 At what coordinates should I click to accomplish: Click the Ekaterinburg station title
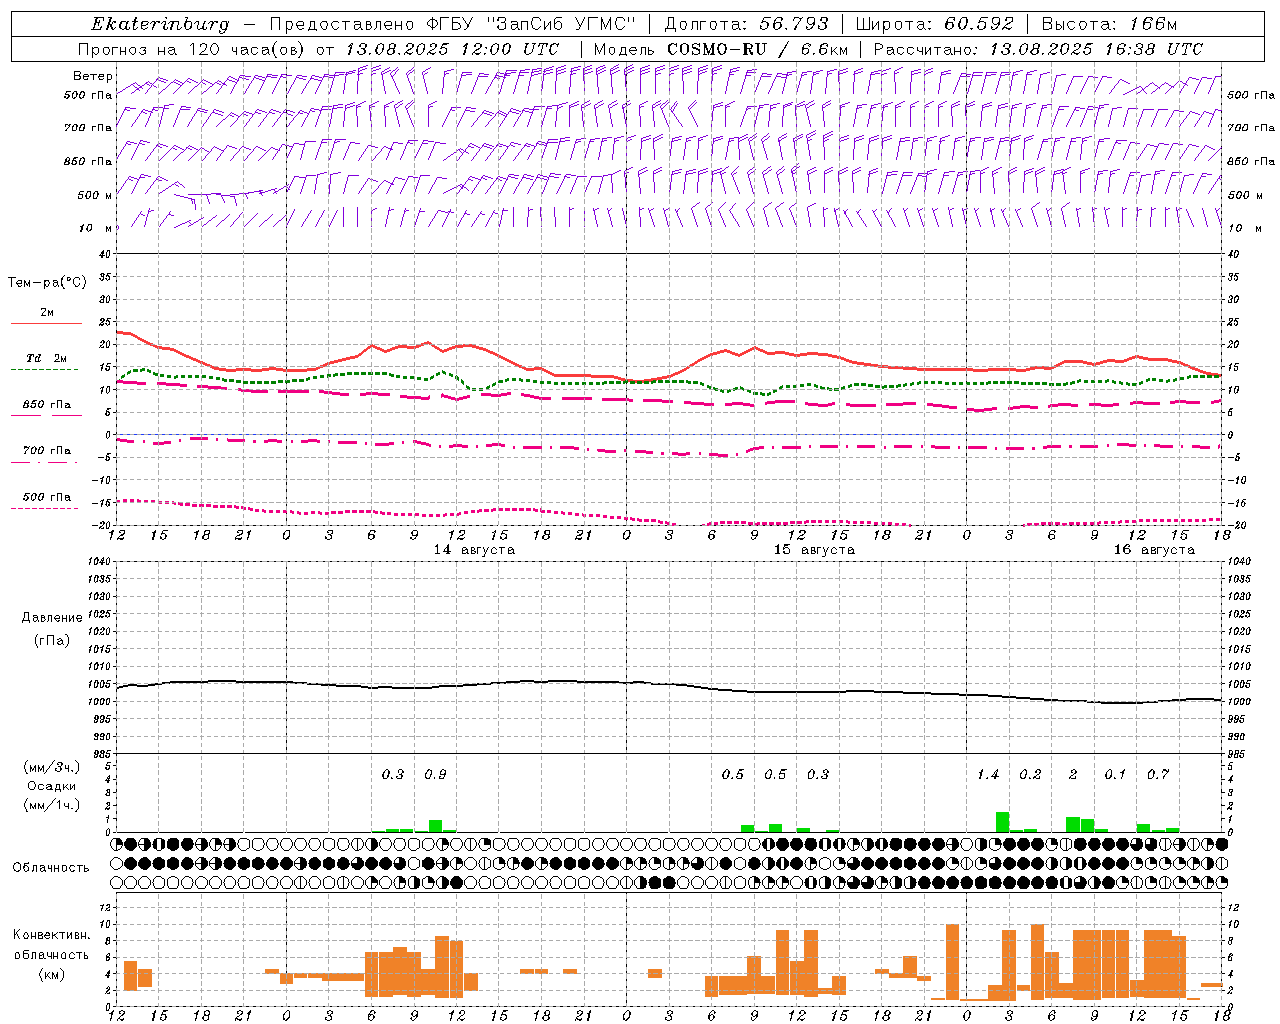[160, 24]
